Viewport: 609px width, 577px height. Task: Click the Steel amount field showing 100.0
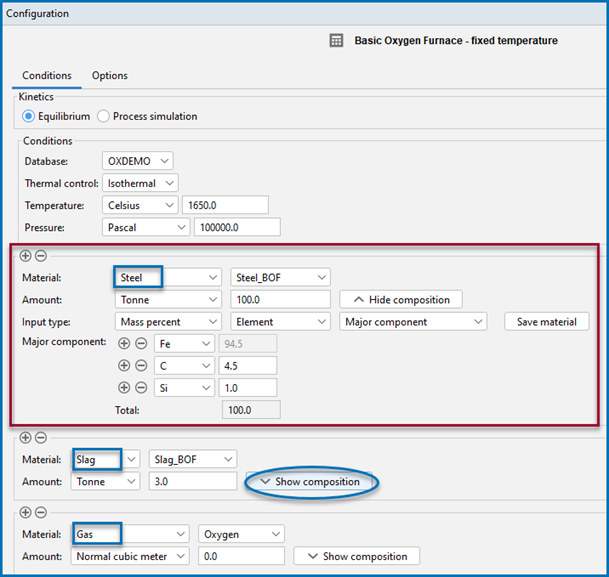click(x=280, y=299)
